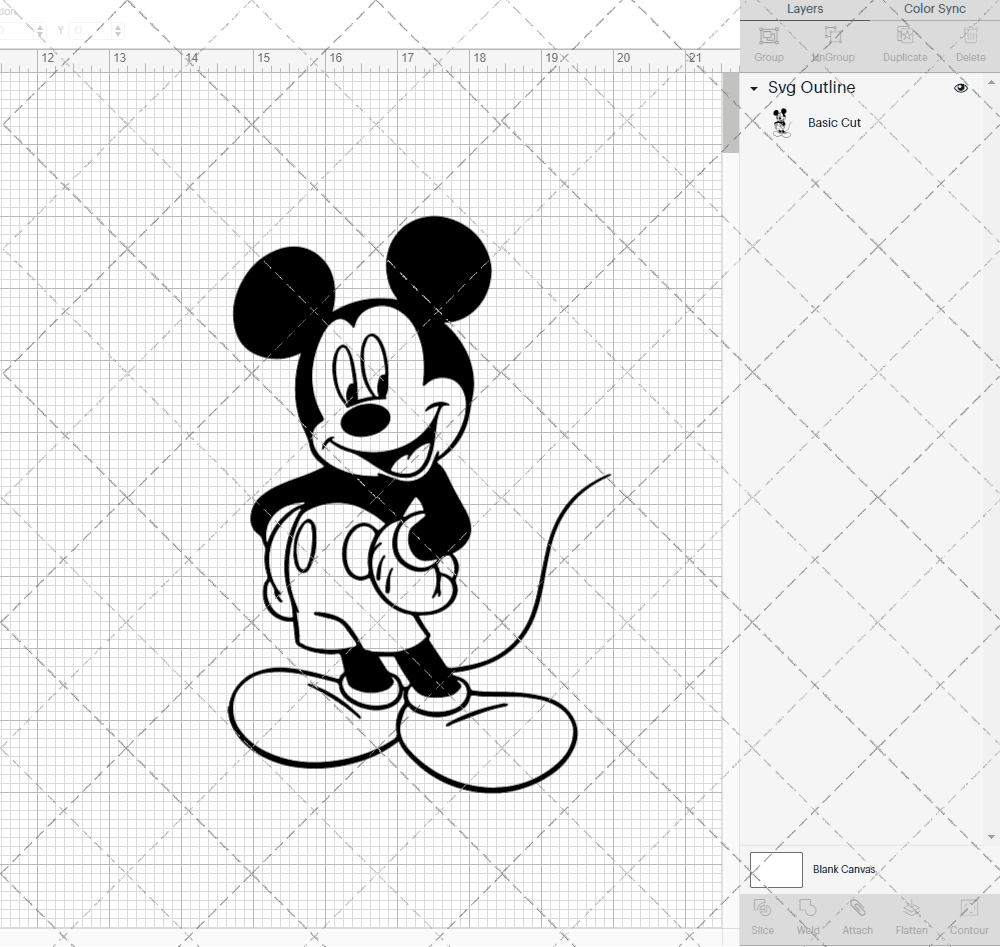Click the X position stepper arrows
This screenshot has width=1000, height=947.
click(40, 31)
